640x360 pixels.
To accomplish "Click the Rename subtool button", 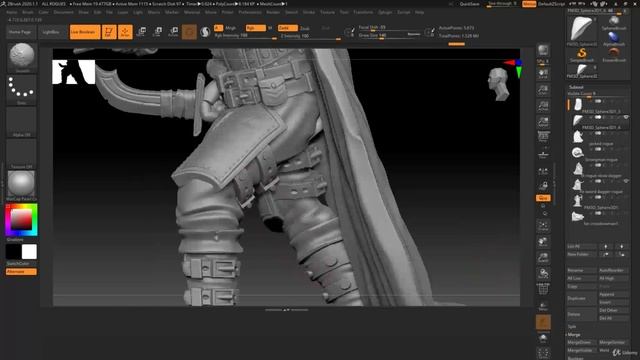I will tap(581, 270).
